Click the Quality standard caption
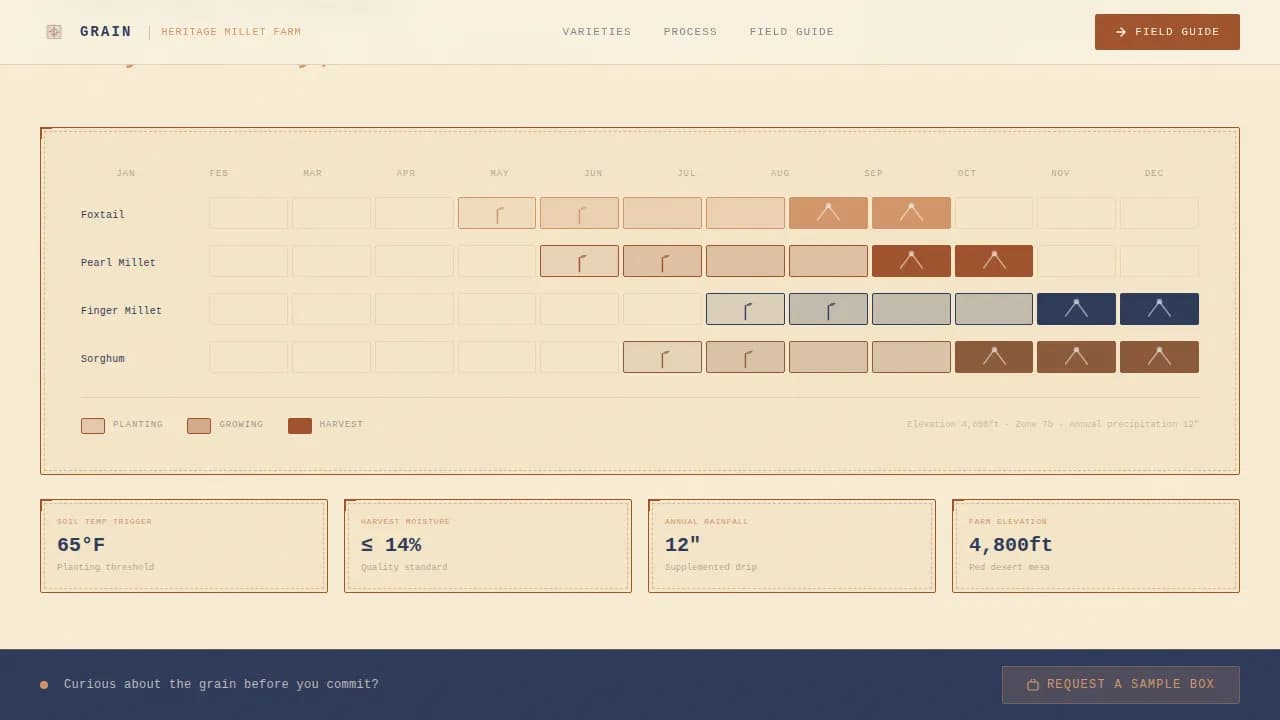The image size is (1280, 720). 404,568
